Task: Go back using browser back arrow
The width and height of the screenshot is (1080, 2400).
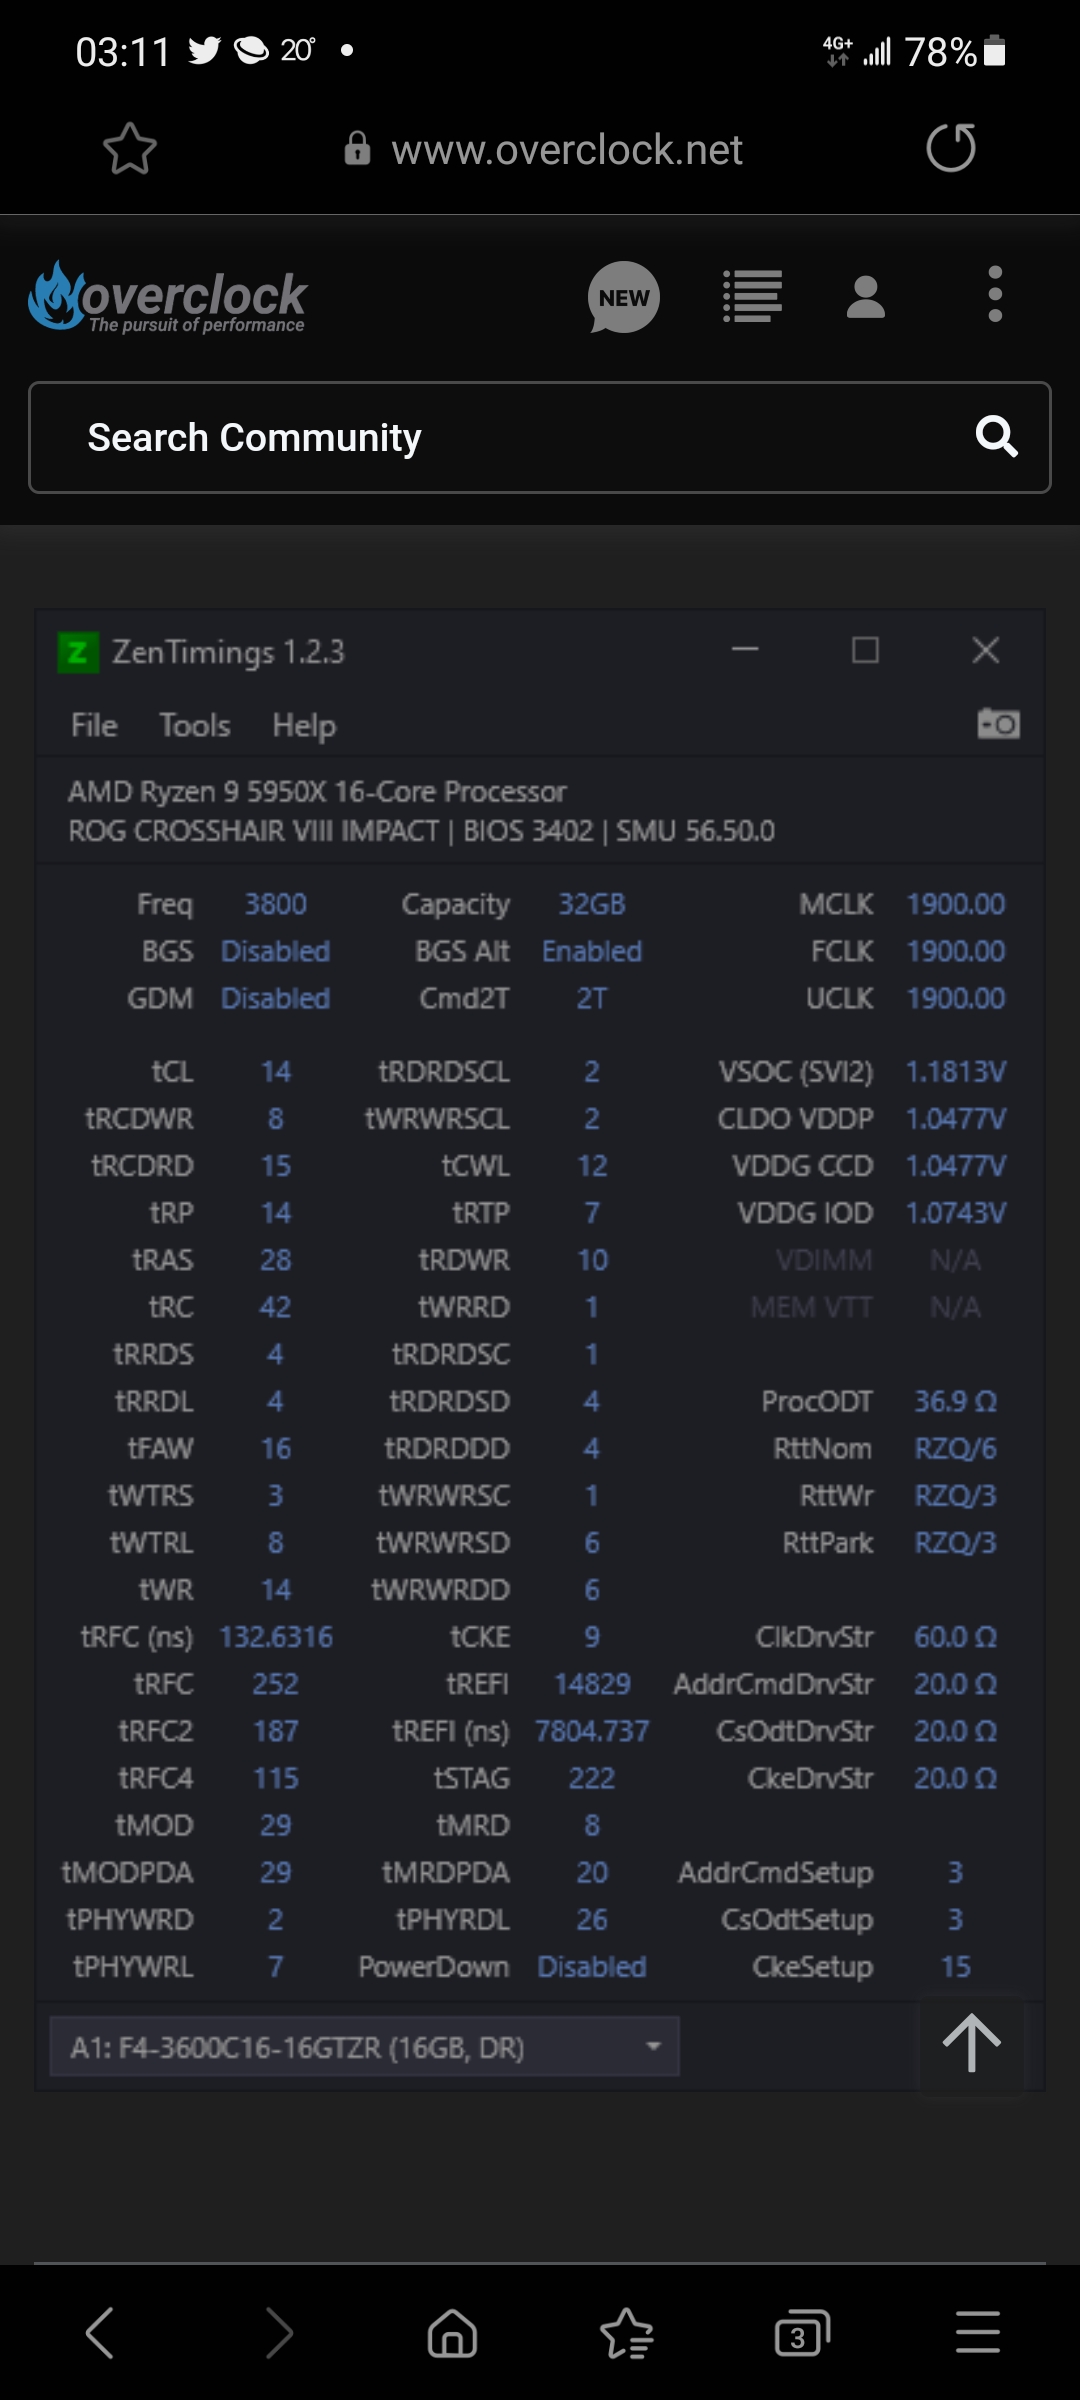Action: click(x=100, y=2333)
